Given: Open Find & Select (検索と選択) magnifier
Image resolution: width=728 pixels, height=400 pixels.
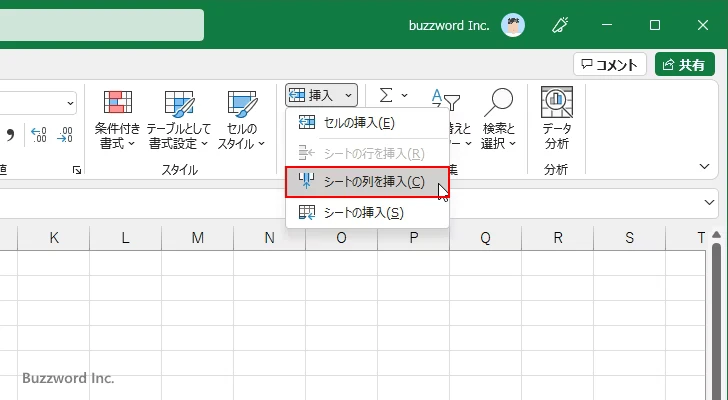Looking at the screenshot, I should pyautogui.click(x=497, y=104).
